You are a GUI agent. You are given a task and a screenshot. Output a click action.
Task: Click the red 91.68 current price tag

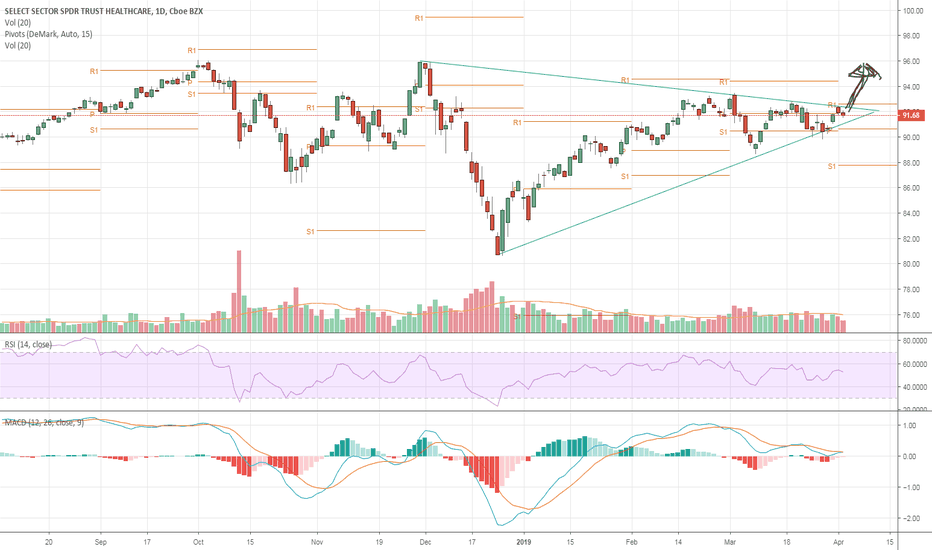click(x=911, y=115)
